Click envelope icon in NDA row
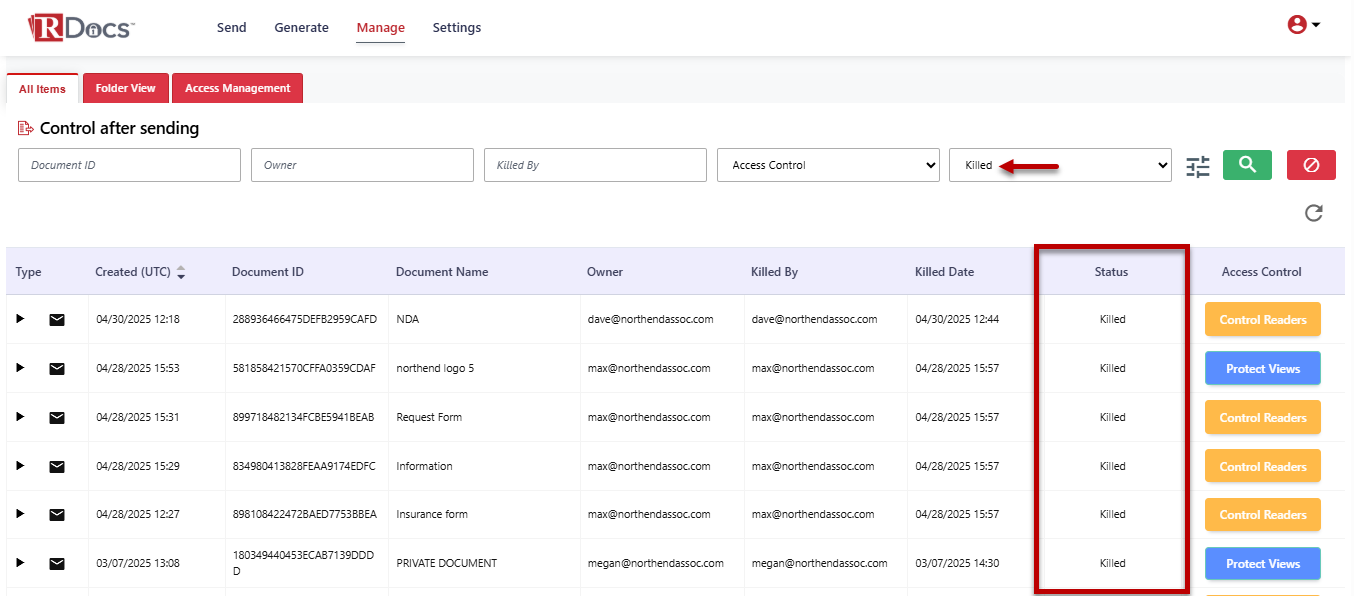The width and height of the screenshot is (1354, 596). tap(57, 320)
